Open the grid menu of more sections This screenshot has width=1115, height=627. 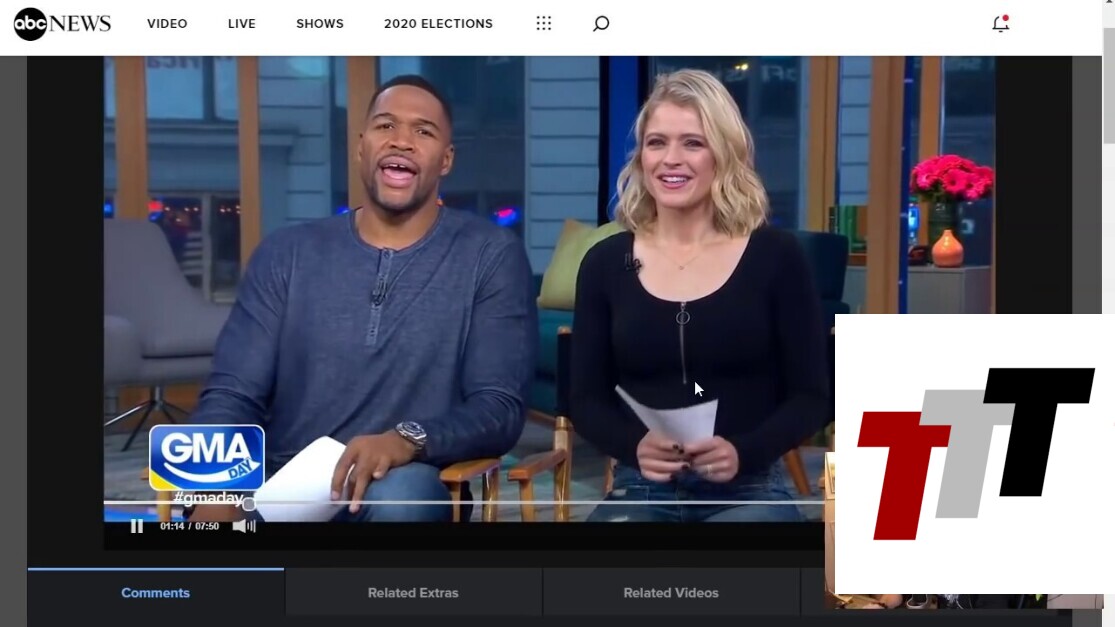tap(543, 24)
